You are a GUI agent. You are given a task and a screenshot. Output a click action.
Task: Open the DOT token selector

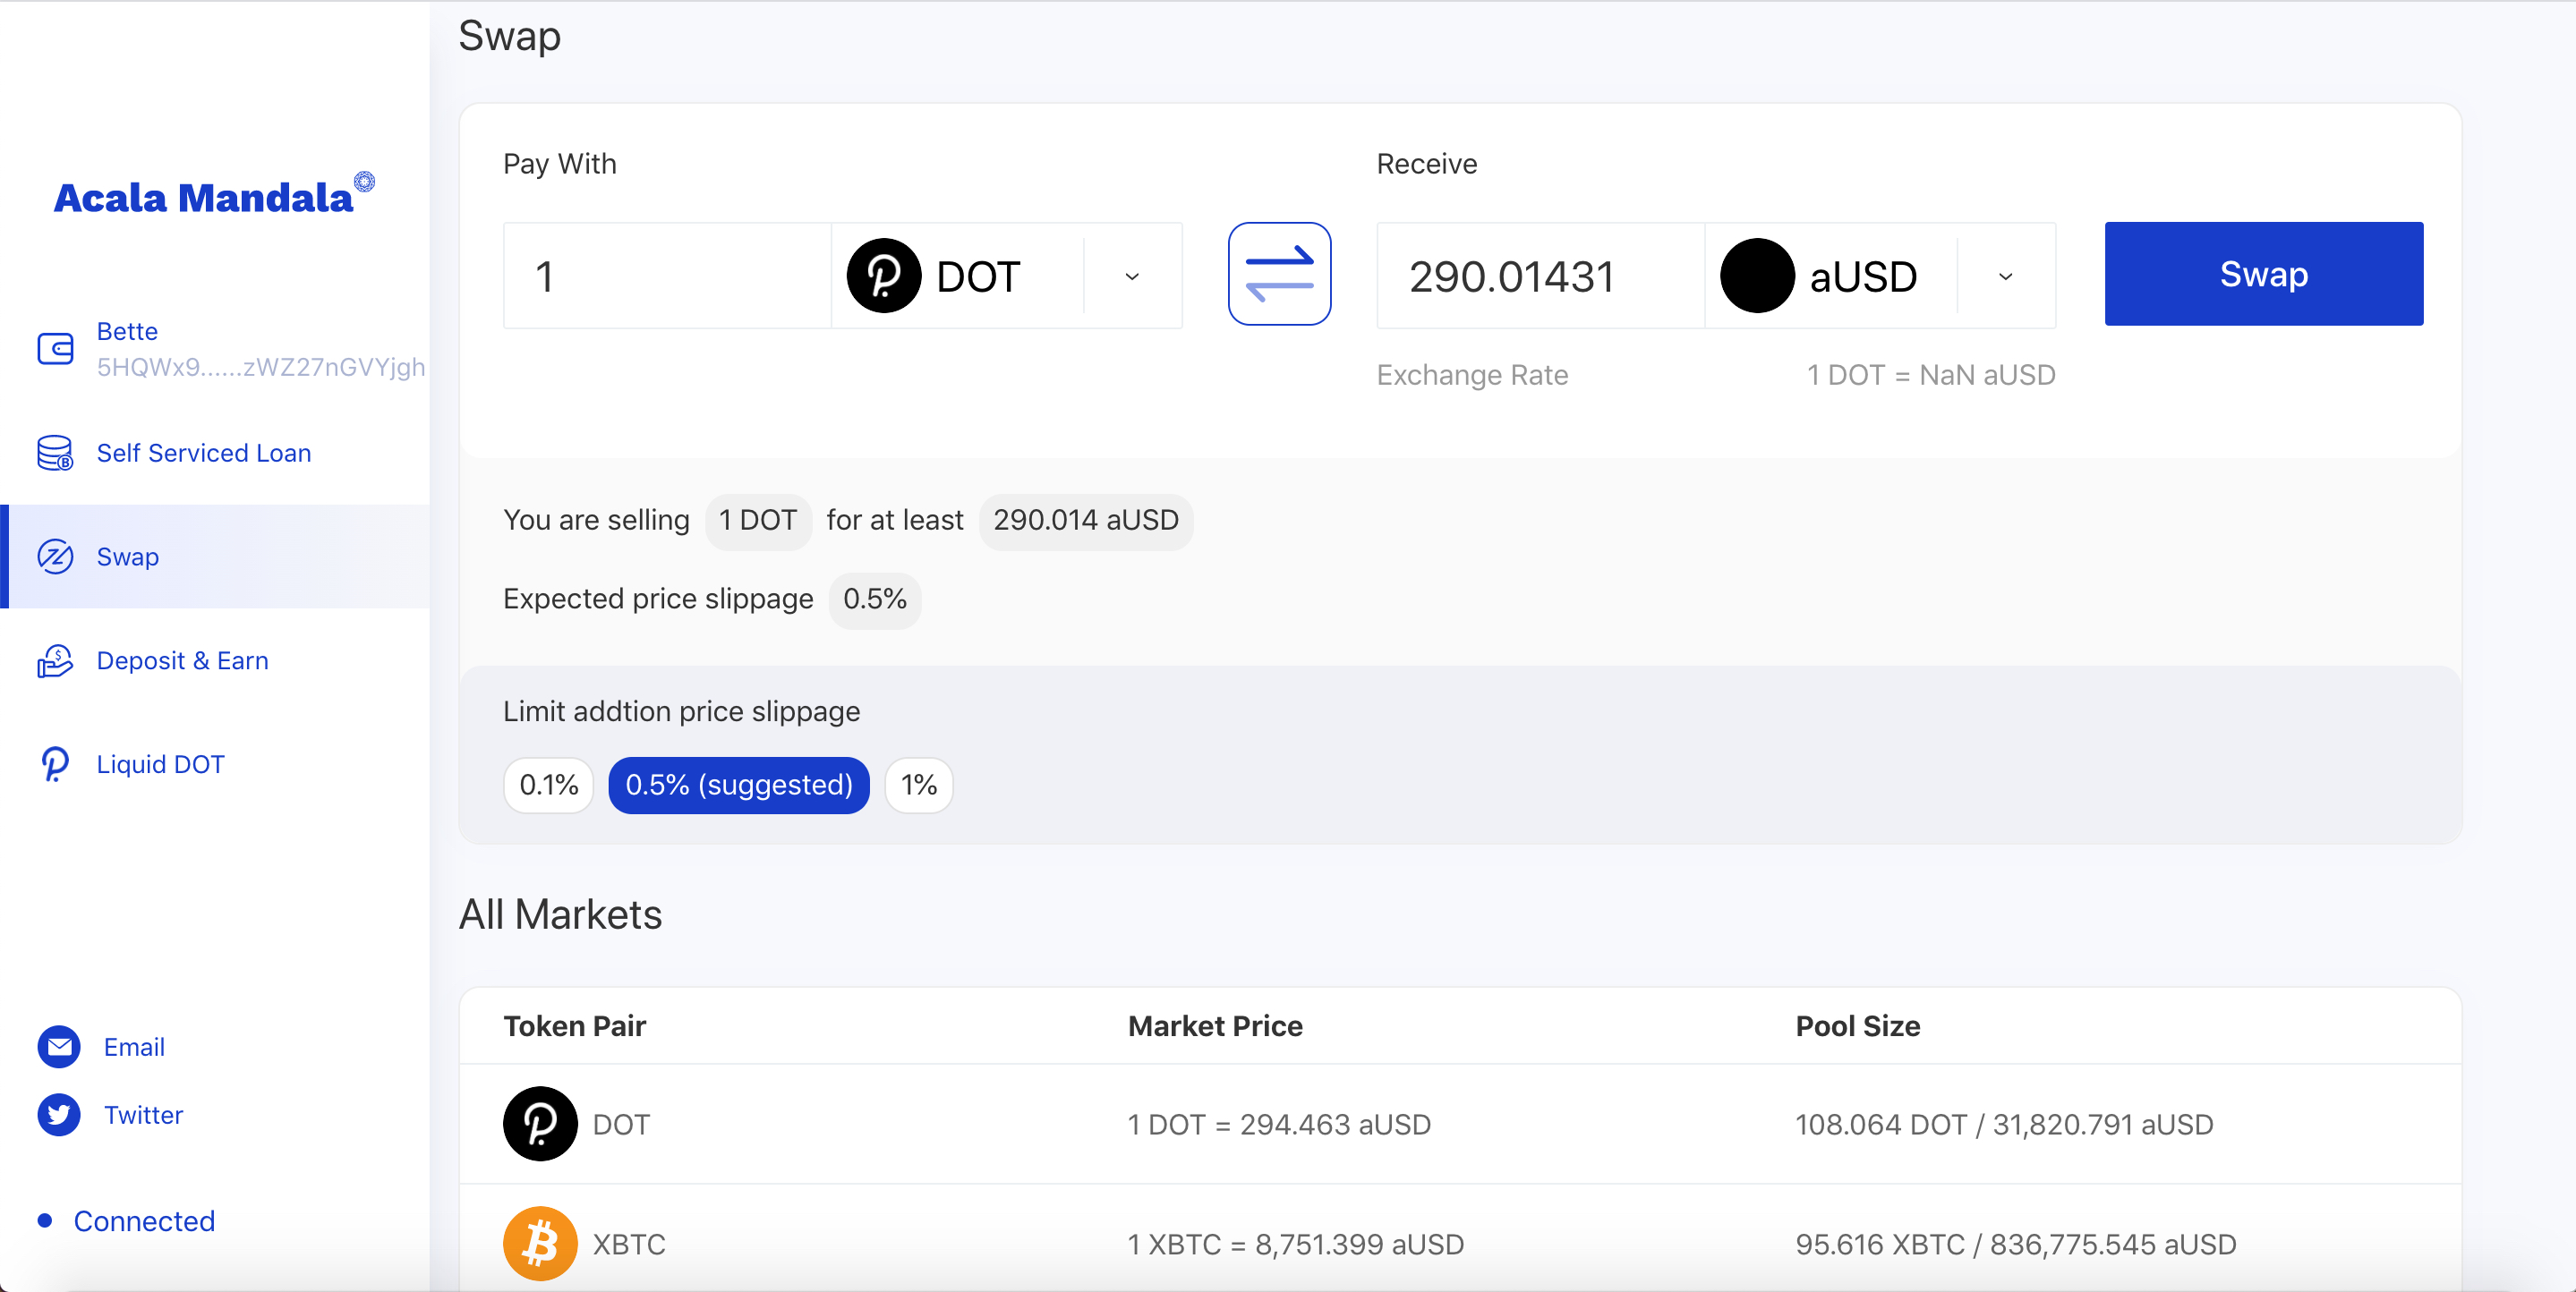pyautogui.click(x=1007, y=276)
